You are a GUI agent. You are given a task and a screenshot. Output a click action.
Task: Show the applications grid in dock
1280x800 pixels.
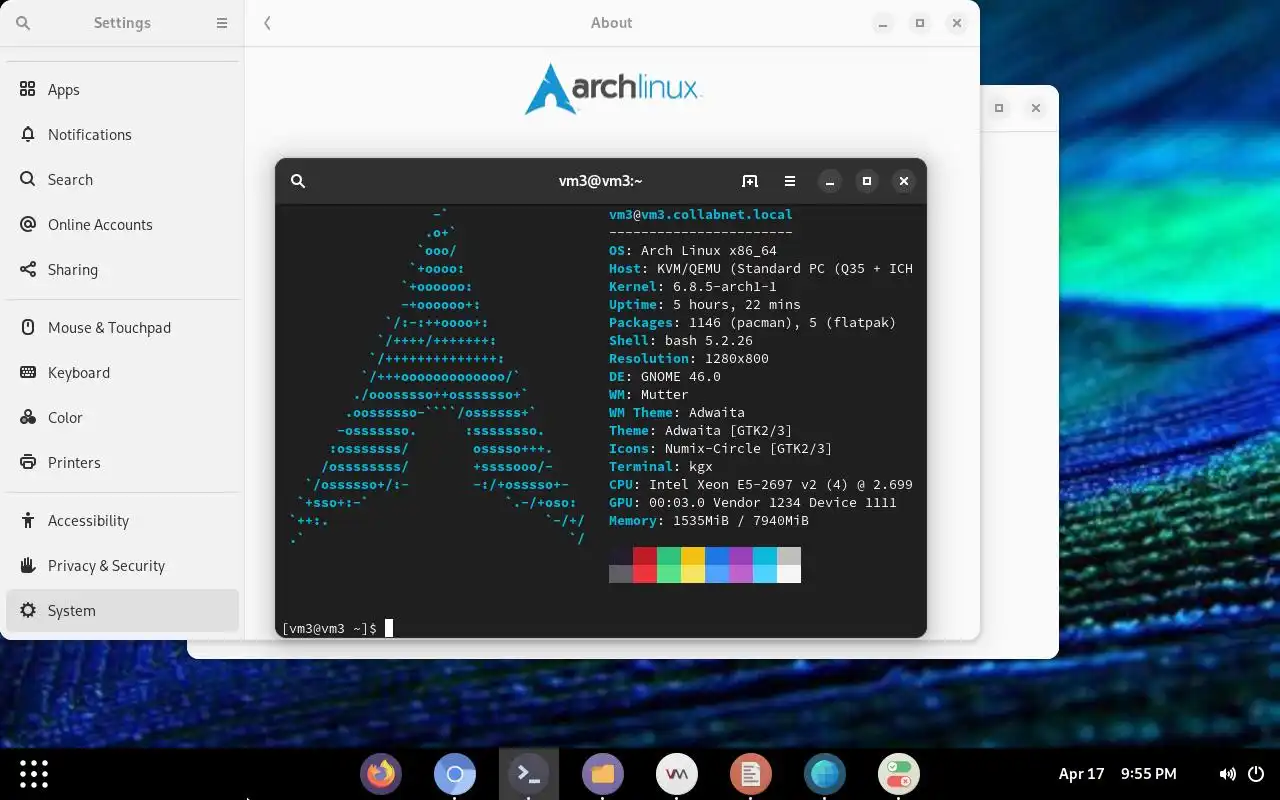tap(34, 774)
